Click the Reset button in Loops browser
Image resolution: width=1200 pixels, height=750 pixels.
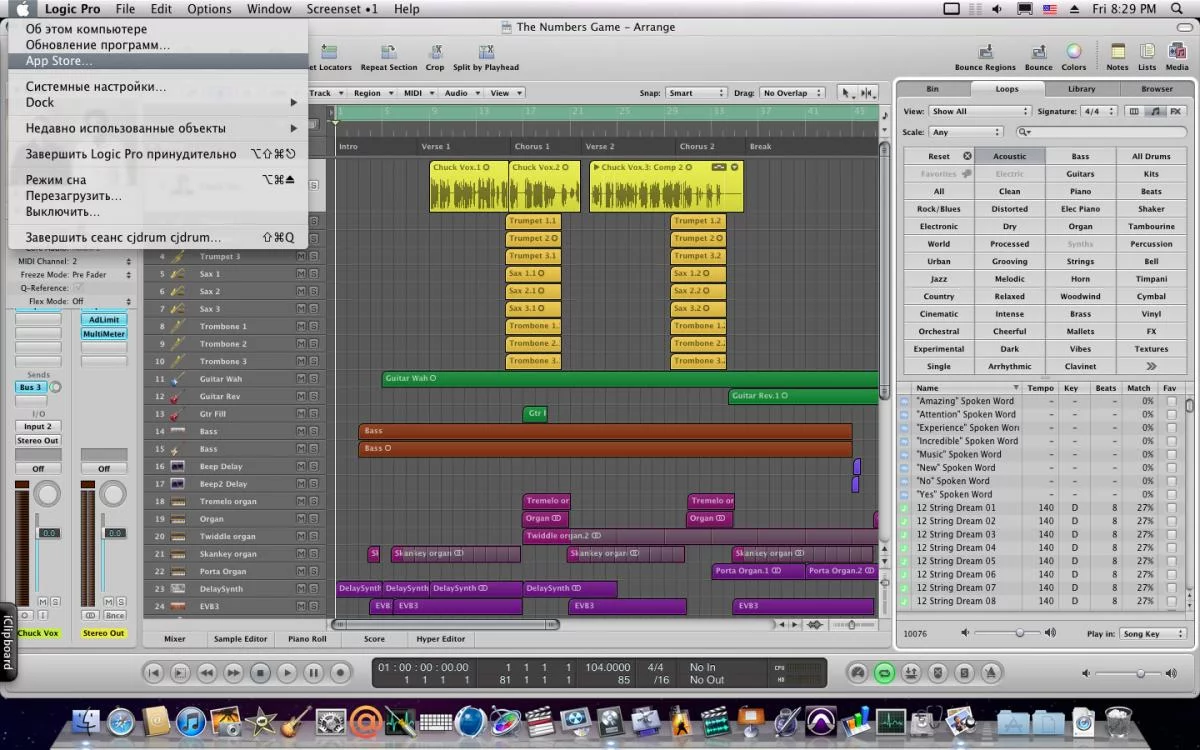939,156
